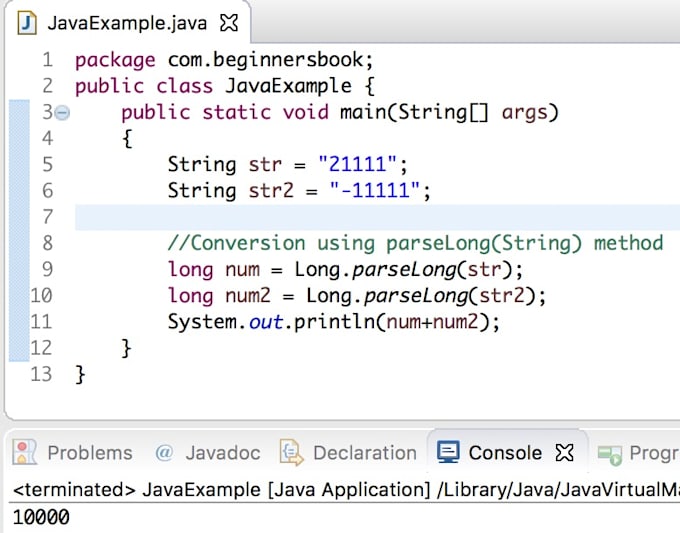Close the JavaExample.java editor tab

229,21
